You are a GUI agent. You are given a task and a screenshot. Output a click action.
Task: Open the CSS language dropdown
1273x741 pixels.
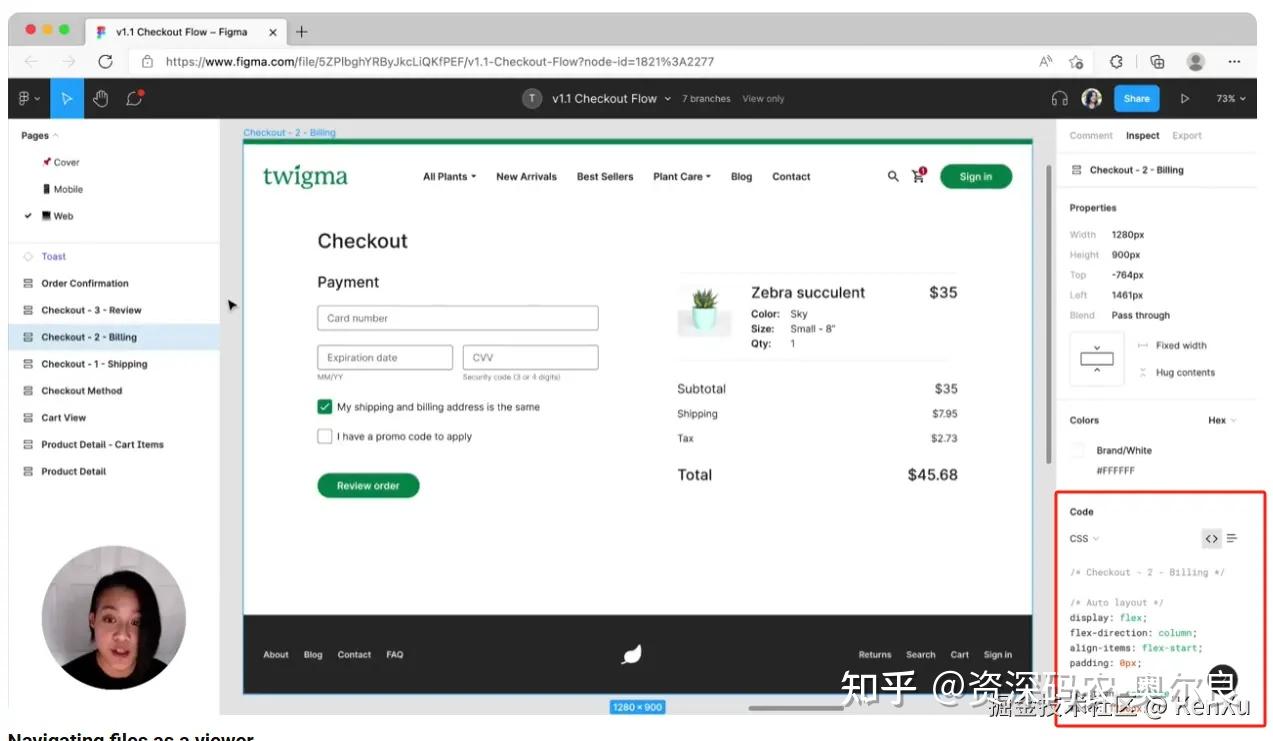[x=1083, y=538]
